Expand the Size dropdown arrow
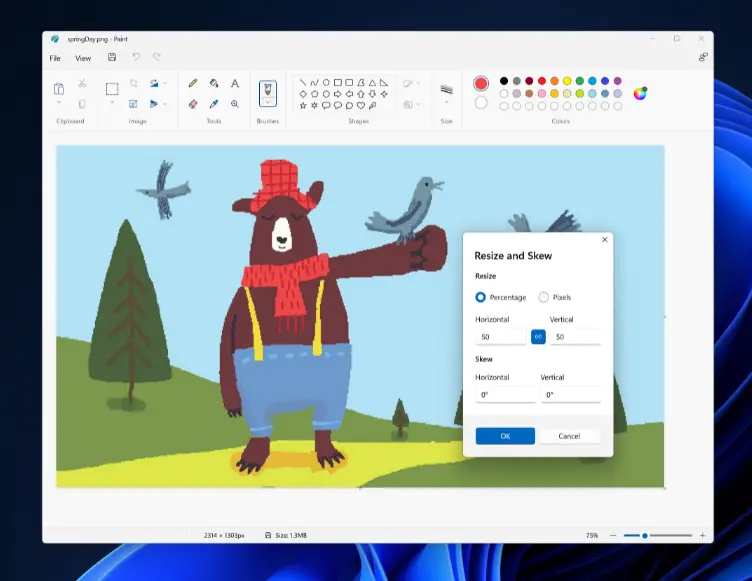 (446, 102)
